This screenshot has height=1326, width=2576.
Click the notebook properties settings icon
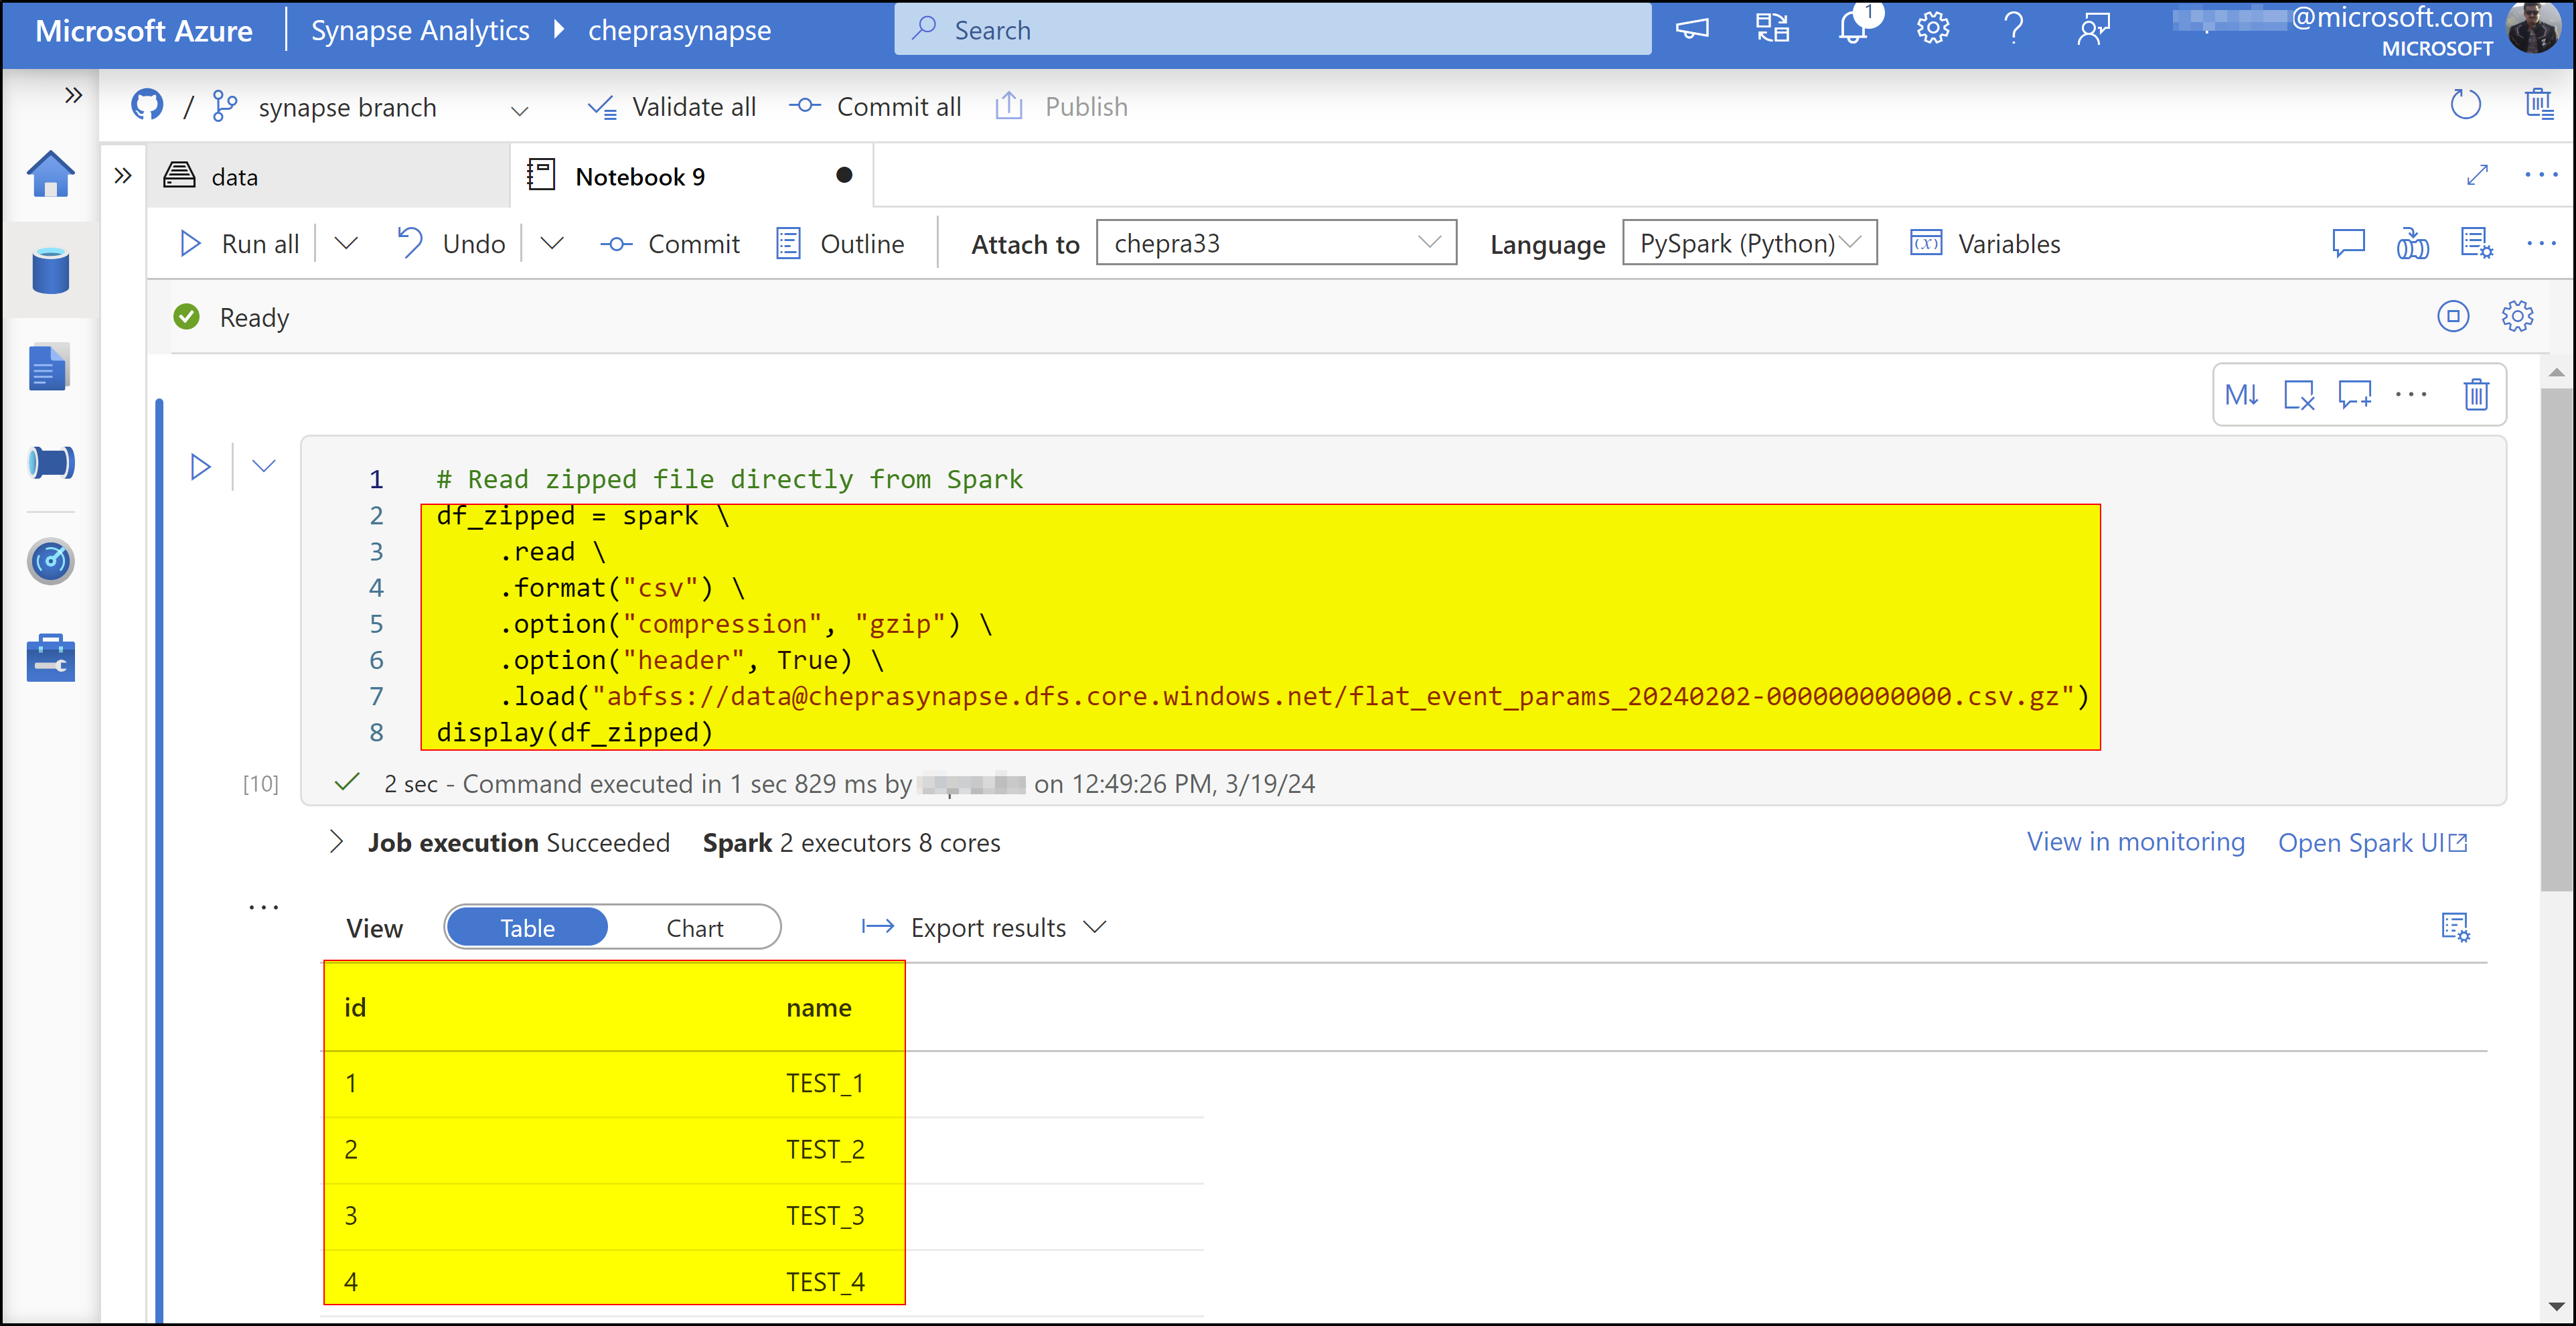click(2476, 243)
